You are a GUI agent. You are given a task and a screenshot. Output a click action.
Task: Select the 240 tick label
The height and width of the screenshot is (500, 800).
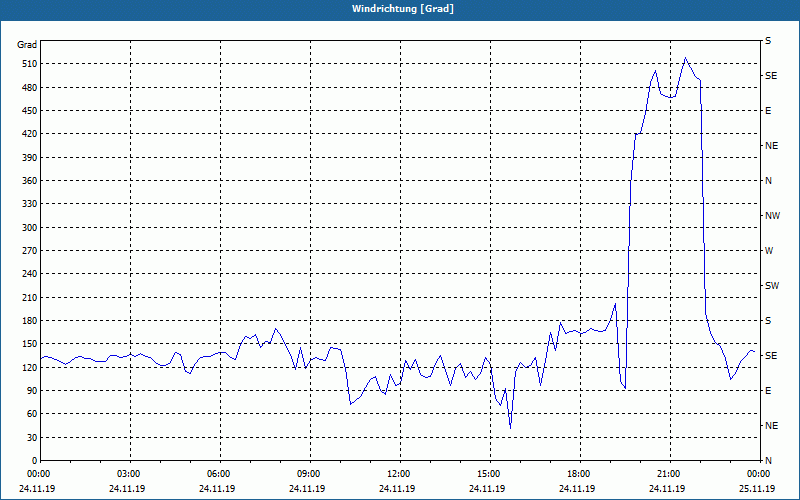30,274
